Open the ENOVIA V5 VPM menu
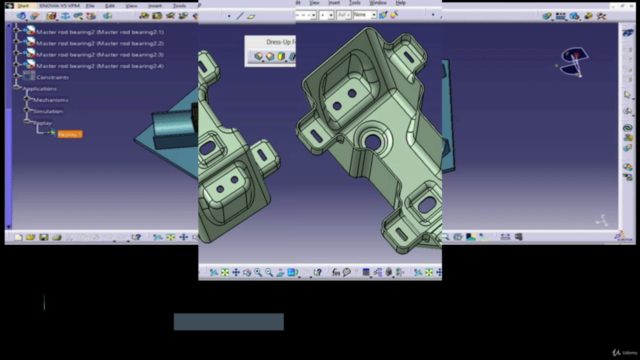 pyautogui.click(x=60, y=6)
